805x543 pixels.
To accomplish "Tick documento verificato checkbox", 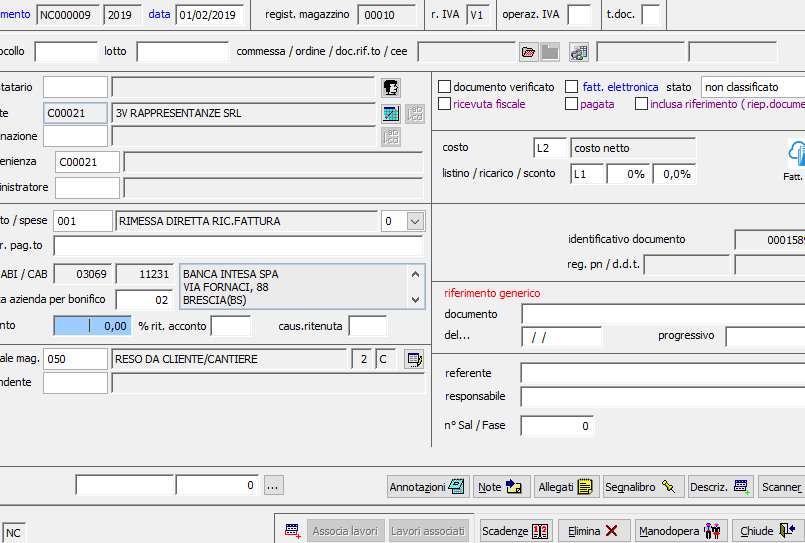I will tap(445, 87).
